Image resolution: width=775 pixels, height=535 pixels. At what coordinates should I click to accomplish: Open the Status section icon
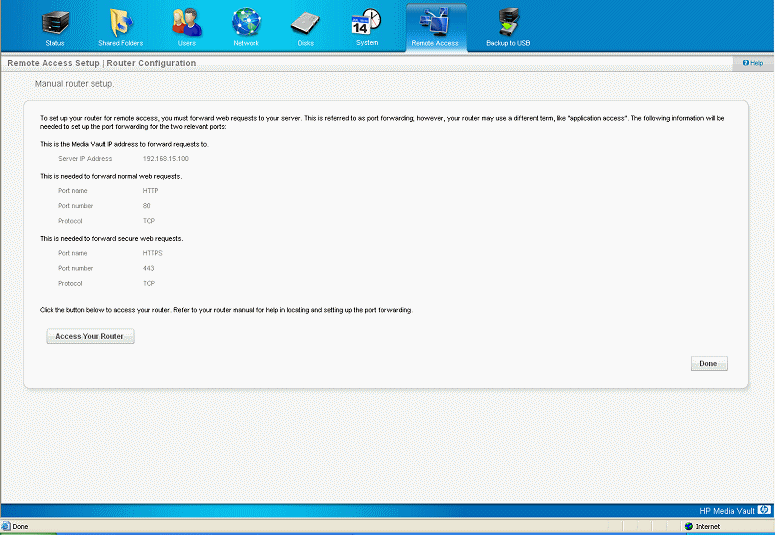click(x=54, y=23)
